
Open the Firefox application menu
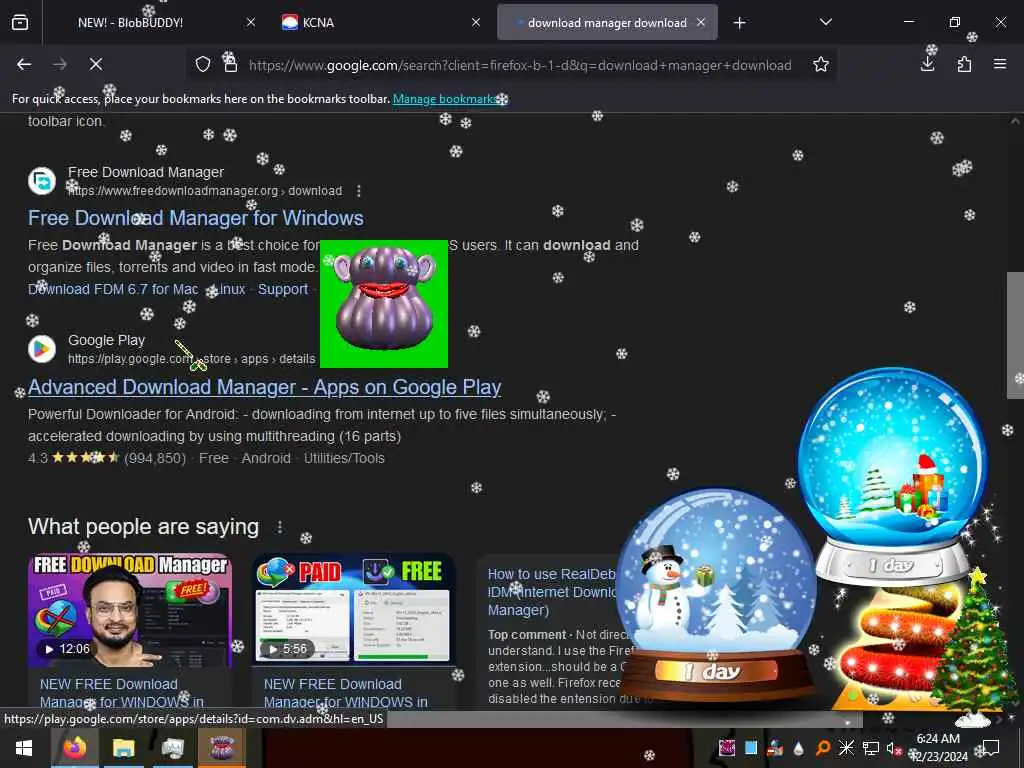[x=1000, y=64]
